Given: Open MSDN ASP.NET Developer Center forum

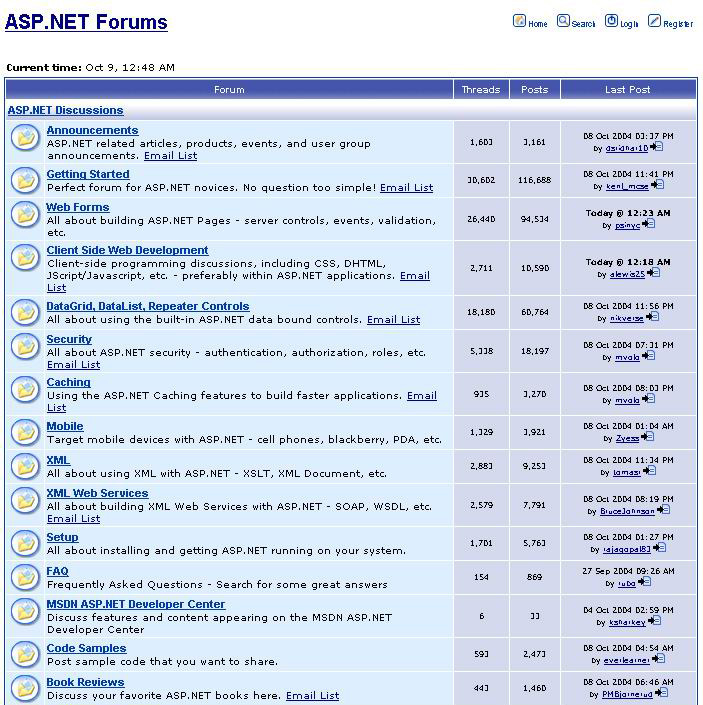Looking at the screenshot, I should point(136,604).
